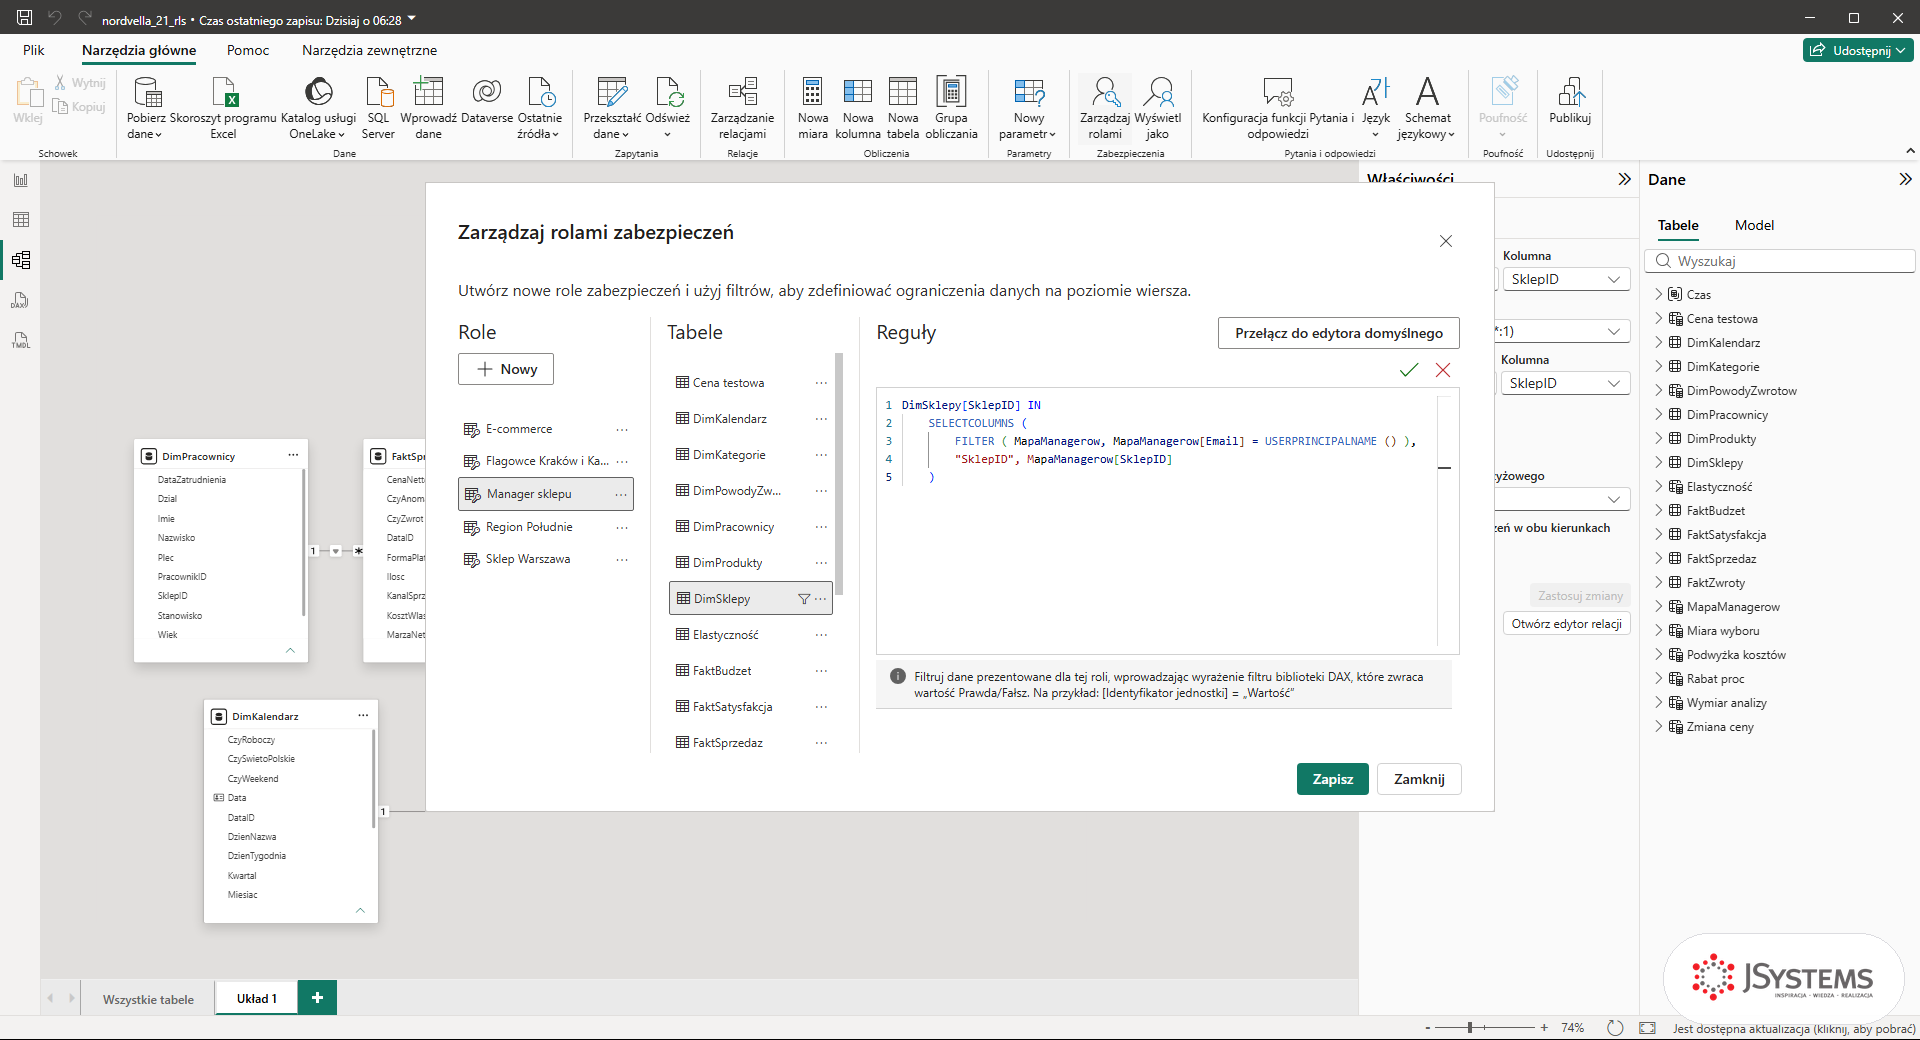Viewport: 1920px width, 1040px height.
Task: Click Nowa tabela ribbon icon
Action: click(903, 108)
